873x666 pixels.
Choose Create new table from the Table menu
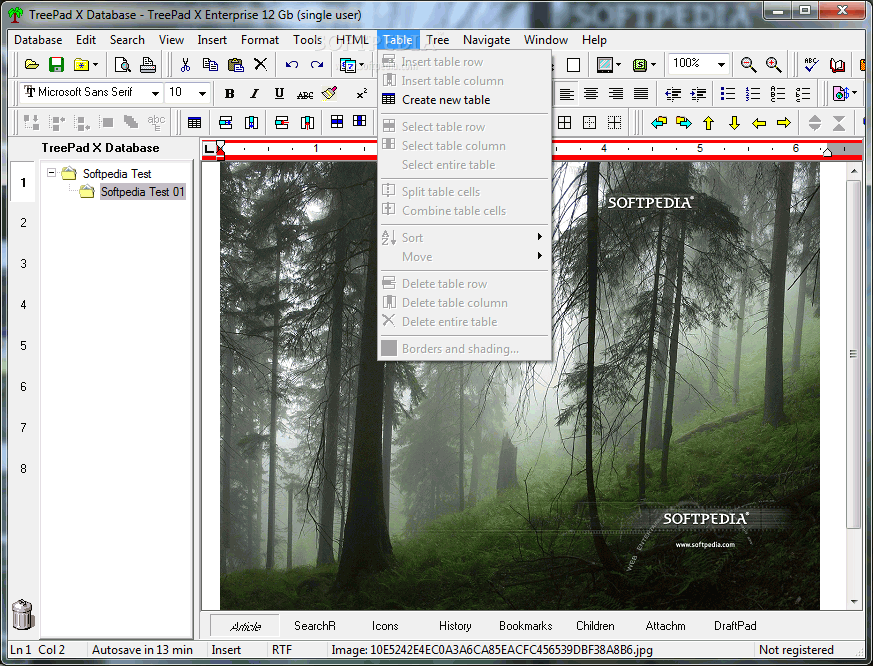click(446, 100)
